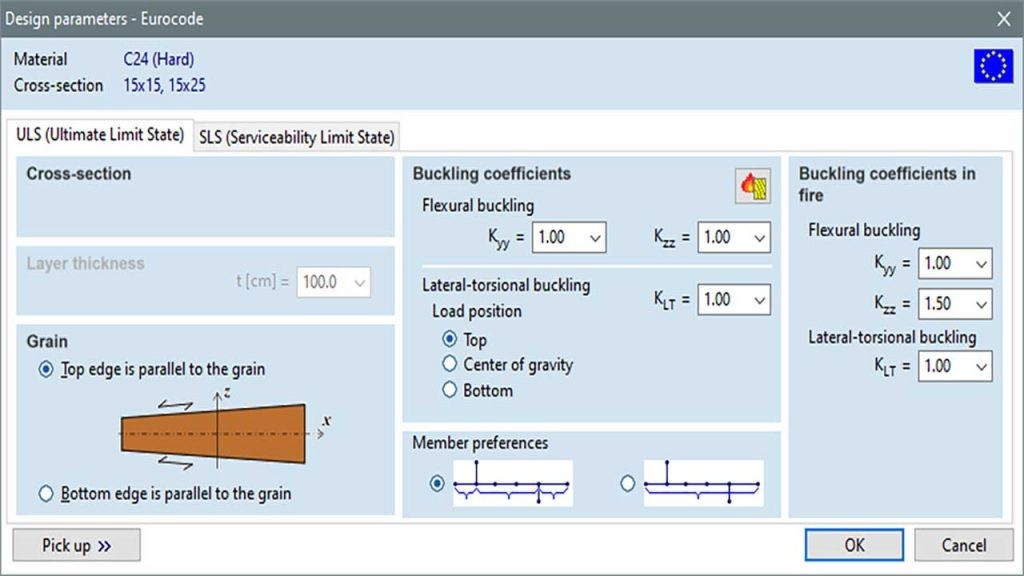The height and width of the screenshot is (576, 1024).
Task: Select Bottom edge parallel to grain
Action: click(46, 493)
